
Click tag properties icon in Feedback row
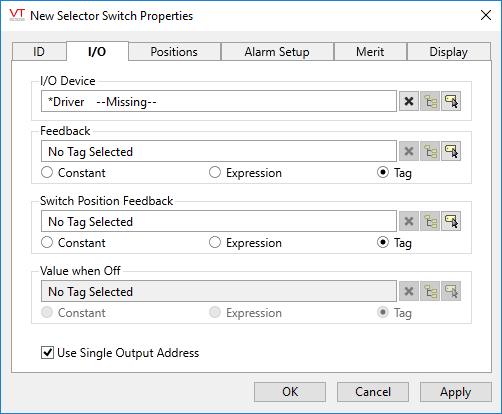pyautogui.click(x=451, y=151)
